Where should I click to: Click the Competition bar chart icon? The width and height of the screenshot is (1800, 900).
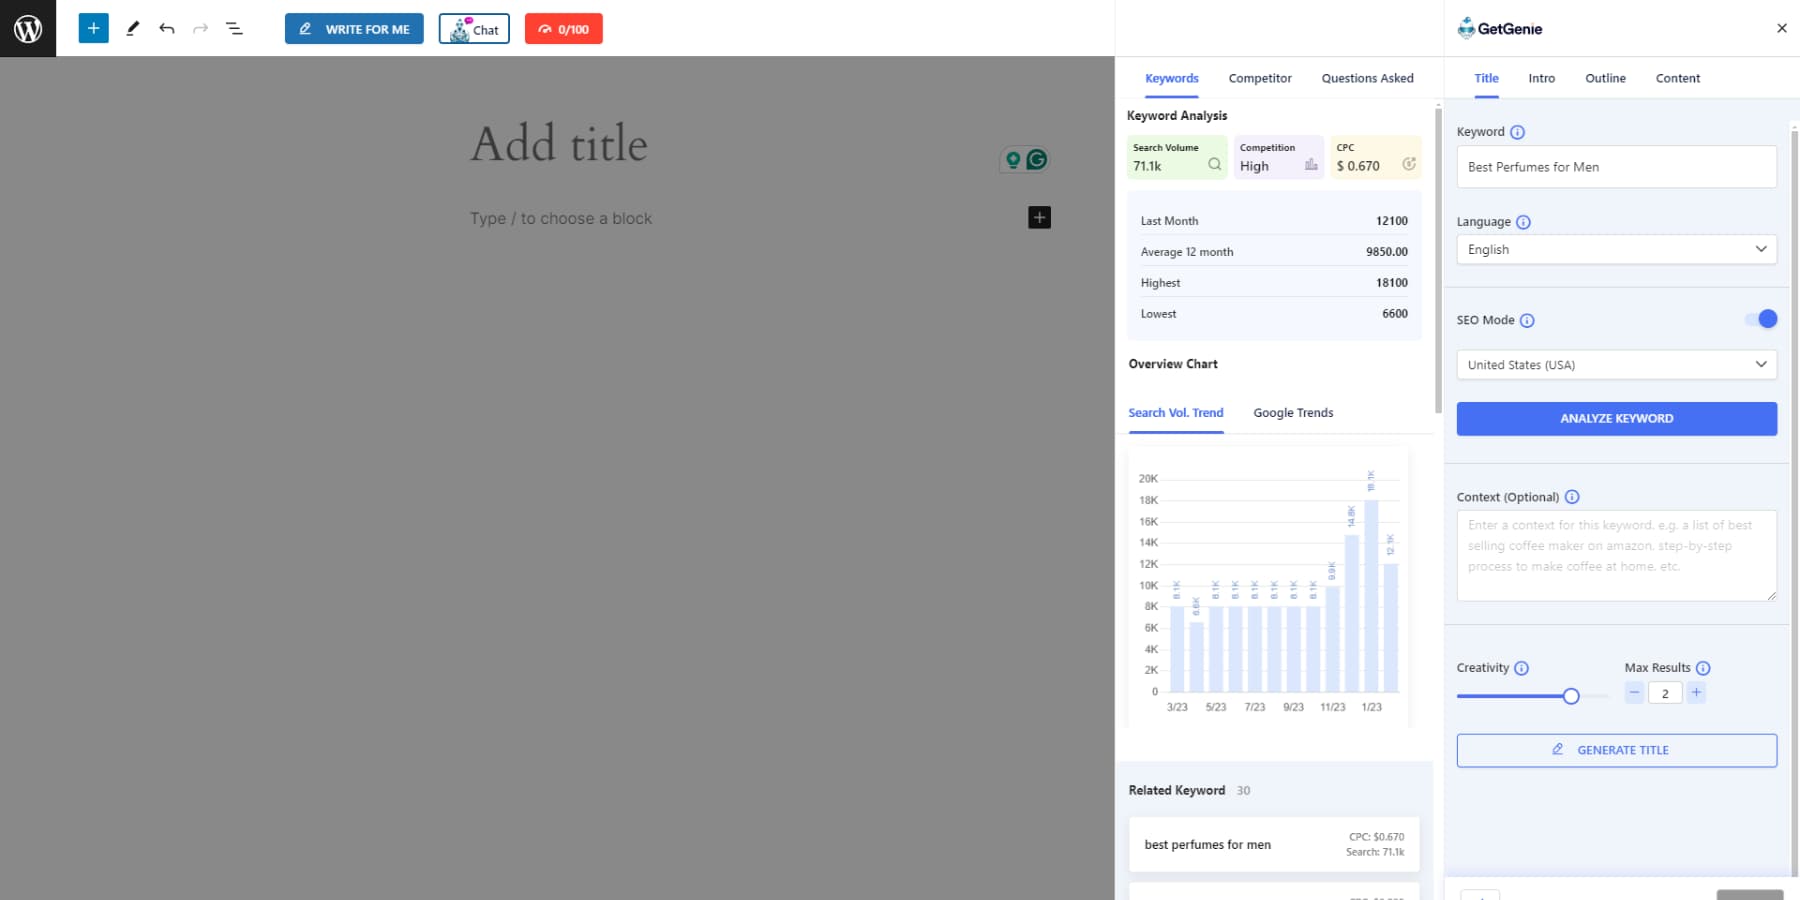1312,162
